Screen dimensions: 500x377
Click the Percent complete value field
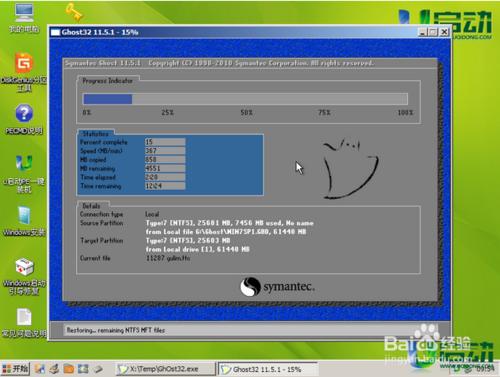pos(165,142)
